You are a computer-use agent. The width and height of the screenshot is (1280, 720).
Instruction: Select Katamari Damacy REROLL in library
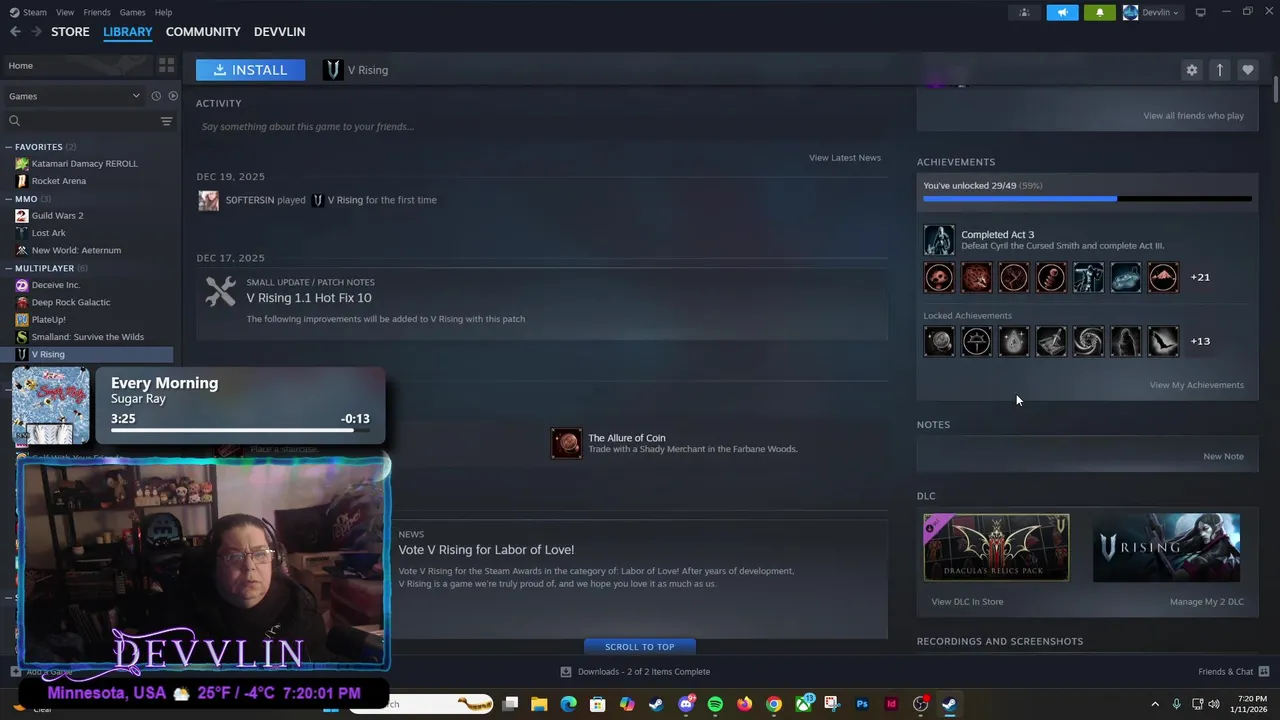click(84, 164)
